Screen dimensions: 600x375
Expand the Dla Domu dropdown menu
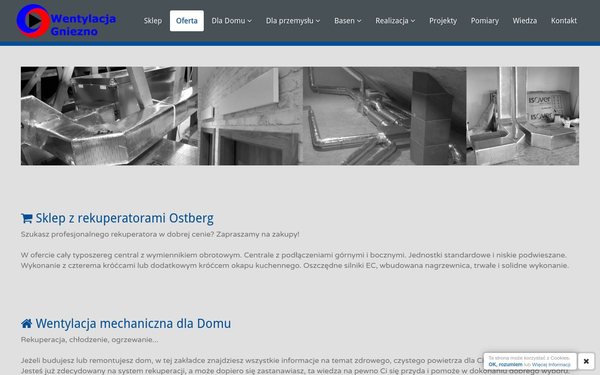coord(232,21)
